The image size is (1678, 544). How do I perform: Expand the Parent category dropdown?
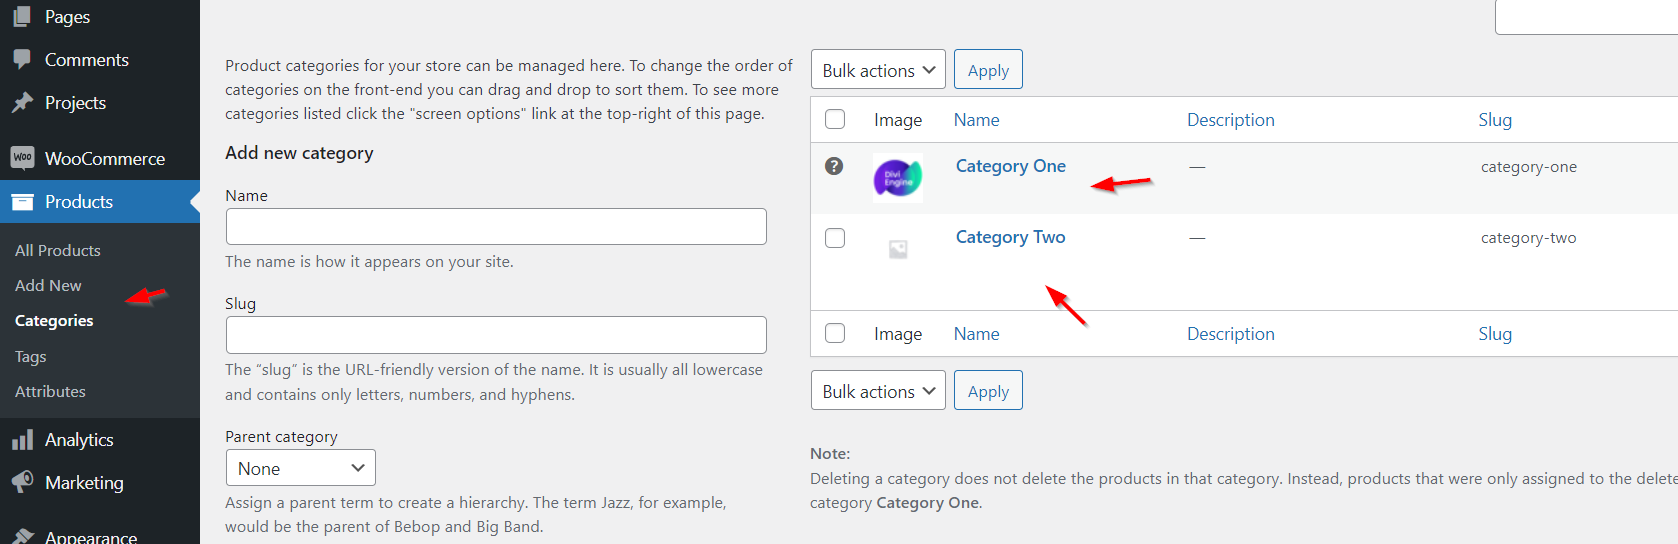tap(300, 468)
